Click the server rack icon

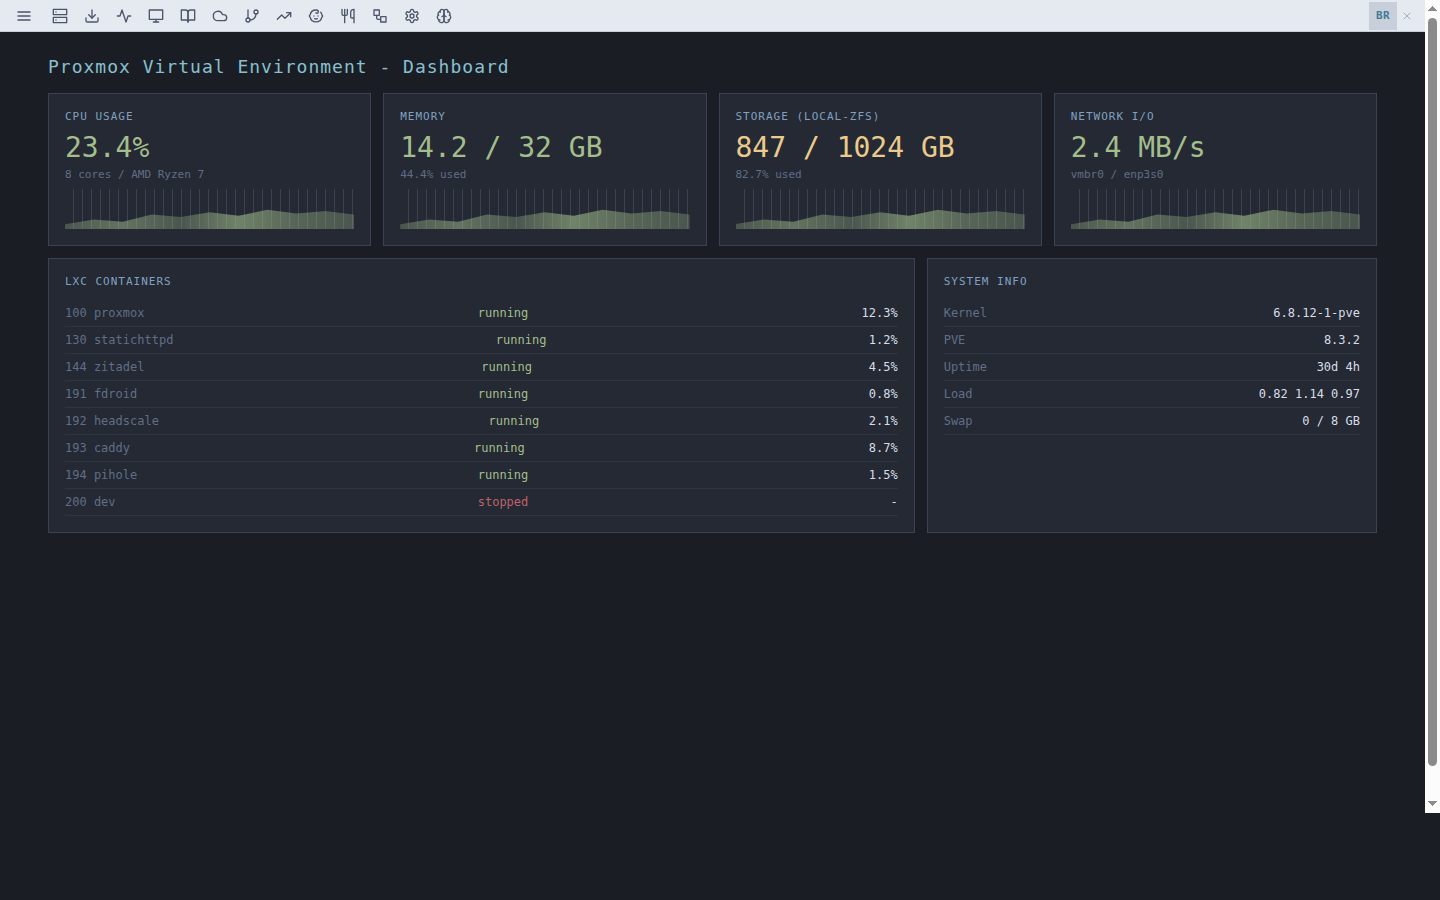coord(60,16)
